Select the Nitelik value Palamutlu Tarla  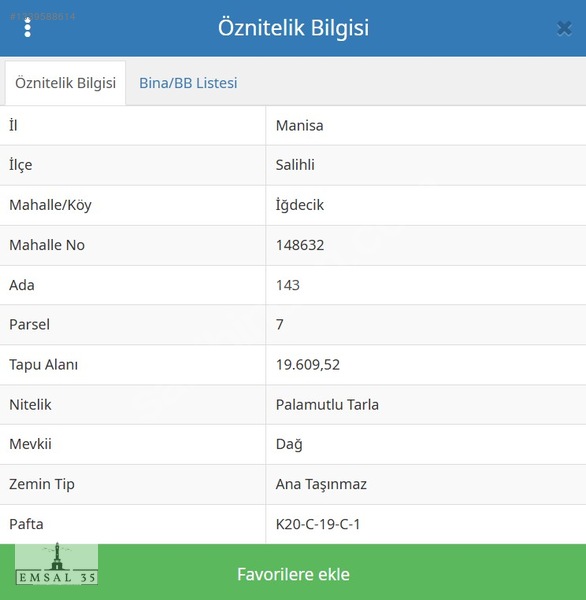327,405
